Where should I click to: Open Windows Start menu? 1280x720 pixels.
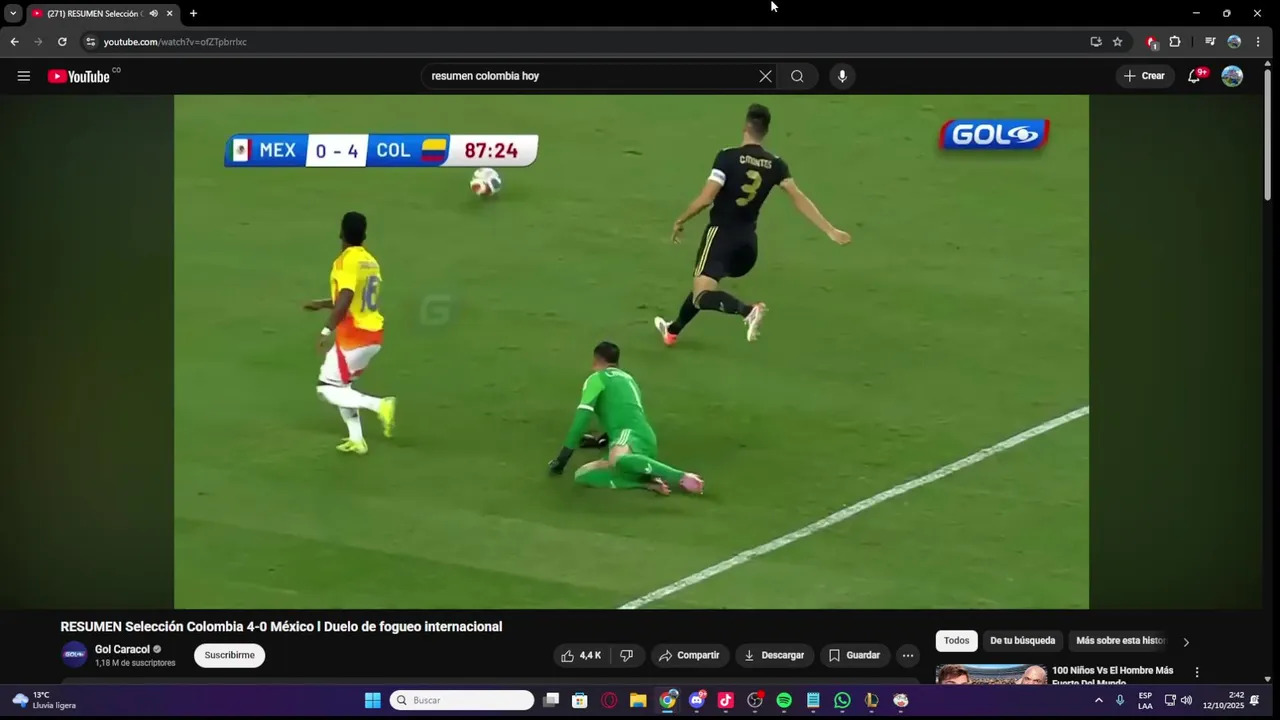click(372, 700)
